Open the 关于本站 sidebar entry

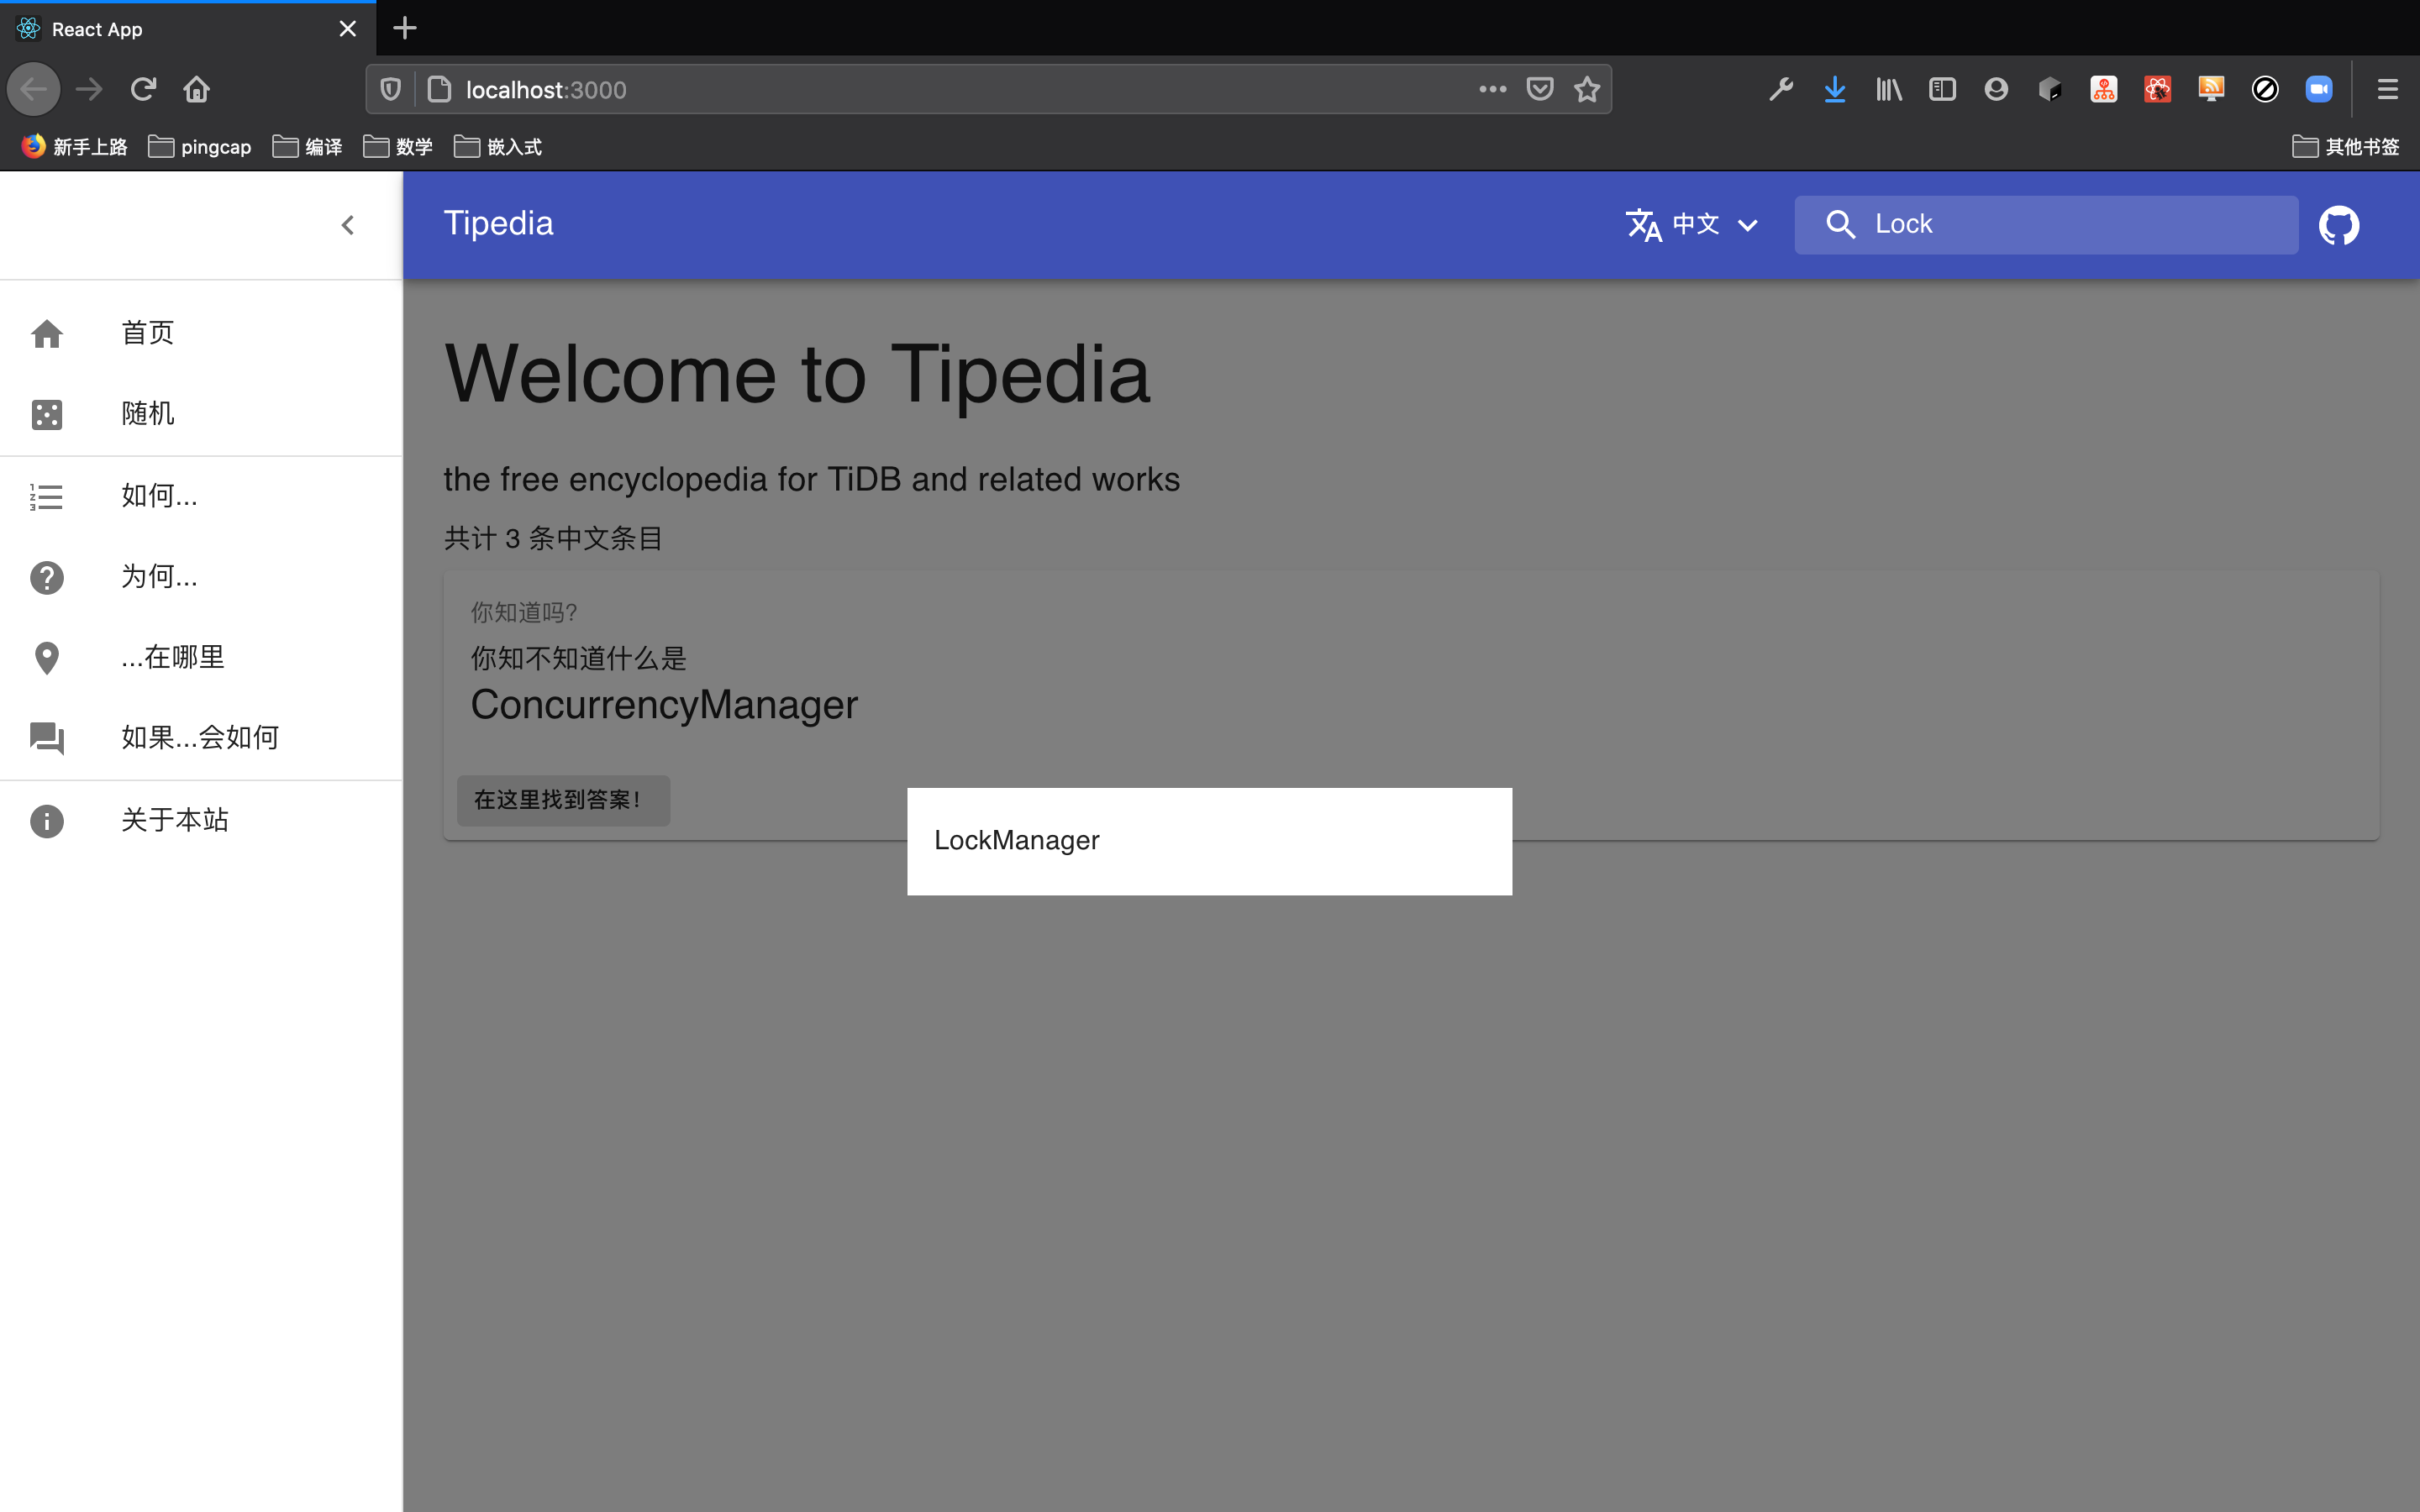201,821
